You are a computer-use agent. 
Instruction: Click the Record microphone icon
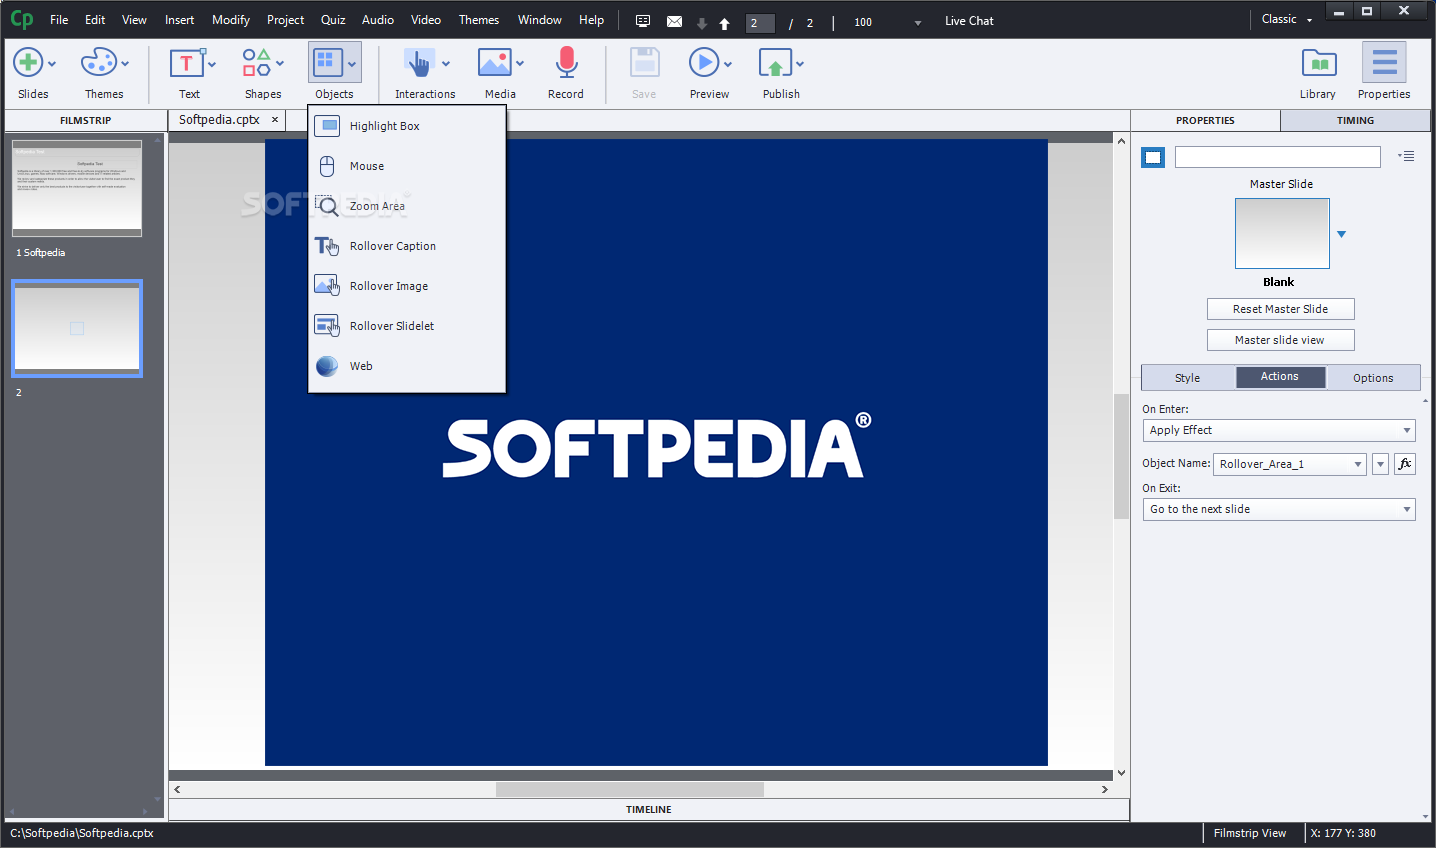point(566,63)
